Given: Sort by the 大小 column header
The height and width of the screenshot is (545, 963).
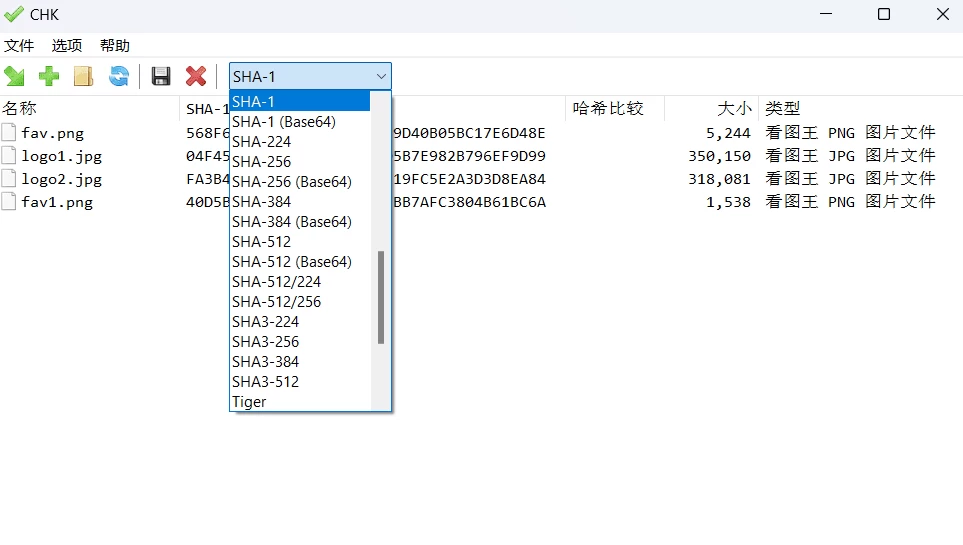Looking at the screenshot, I should click(734, 109).
